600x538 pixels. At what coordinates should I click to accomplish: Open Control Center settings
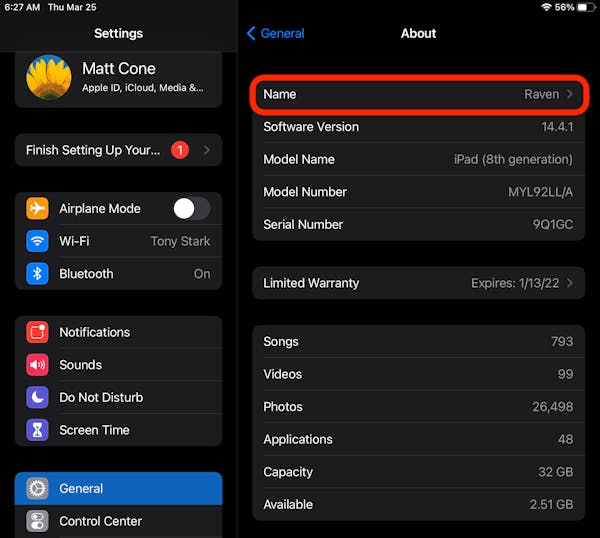click(x=119, y=521)
